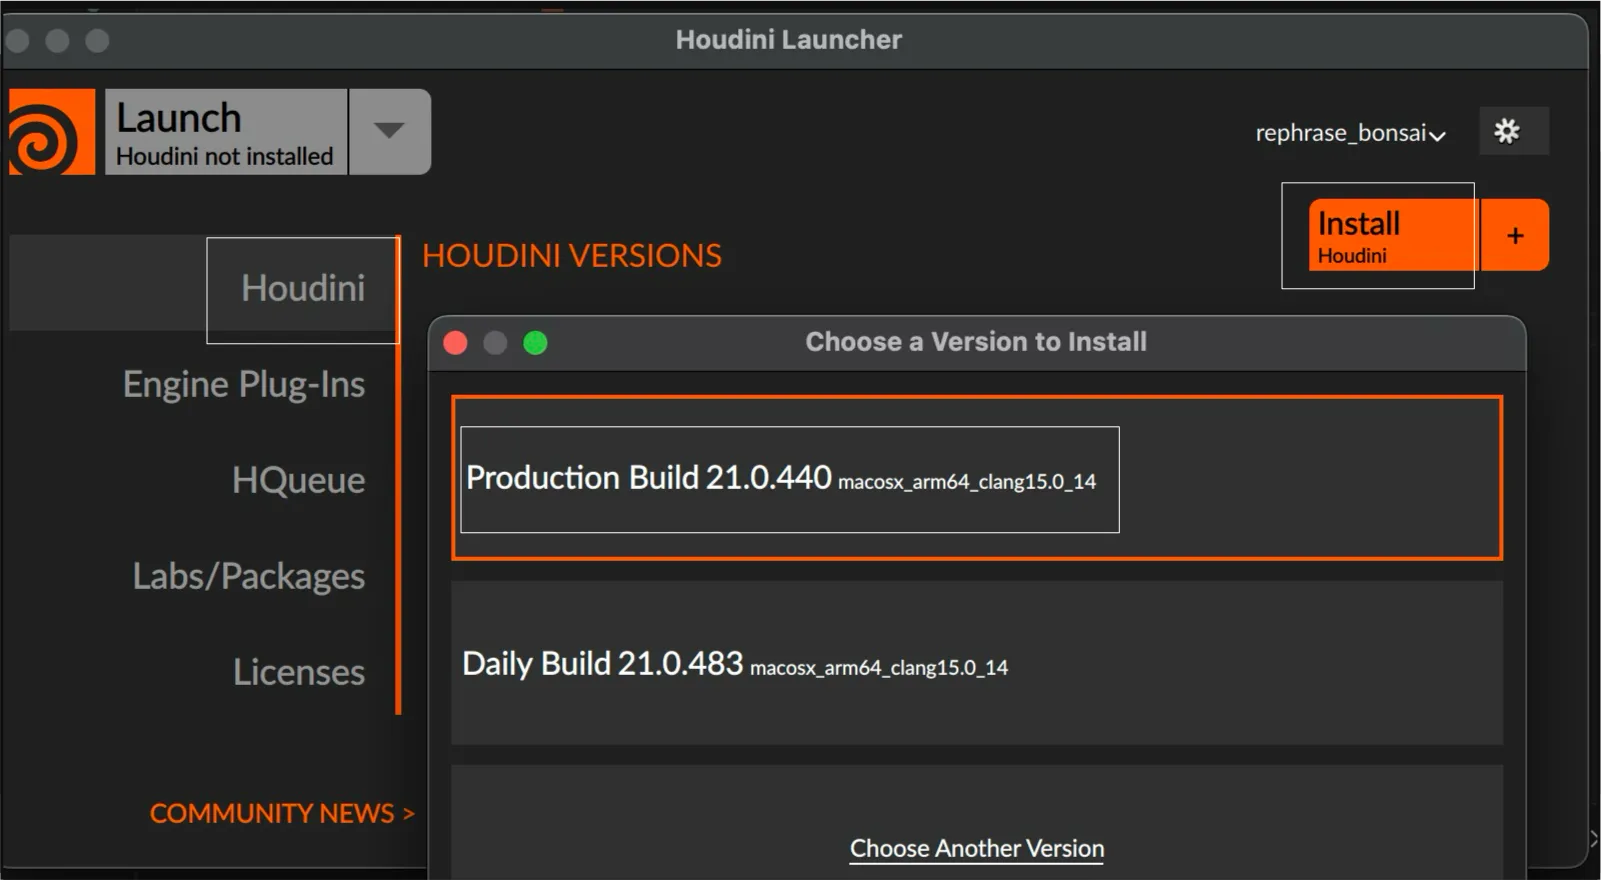Click the Houdini swirl logo icon
This screenshot has width=1601, height=880.
pyautogui.click(x=49, y=130)
